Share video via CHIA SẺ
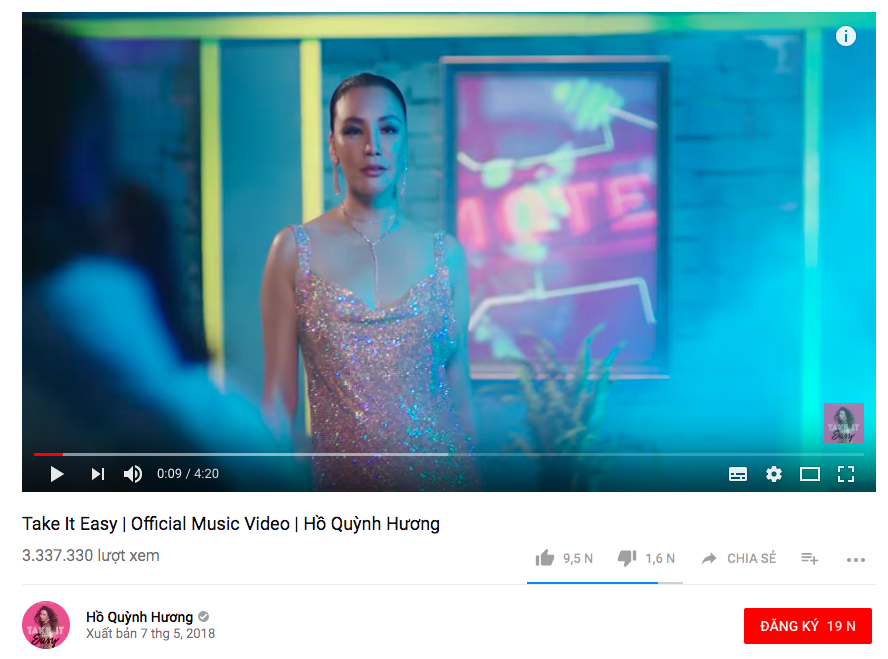 tap(738, 559)
